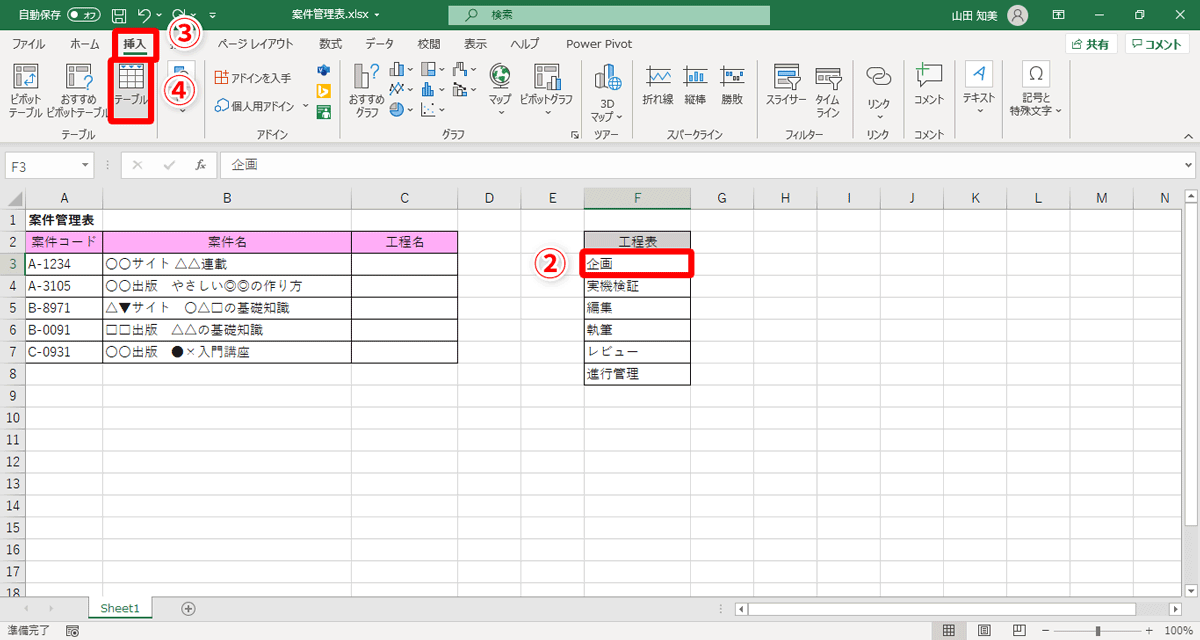Viewport: 1200px width, 640px height.
Task: Open the Power Pivot tab
Action: tap(598, 44)
